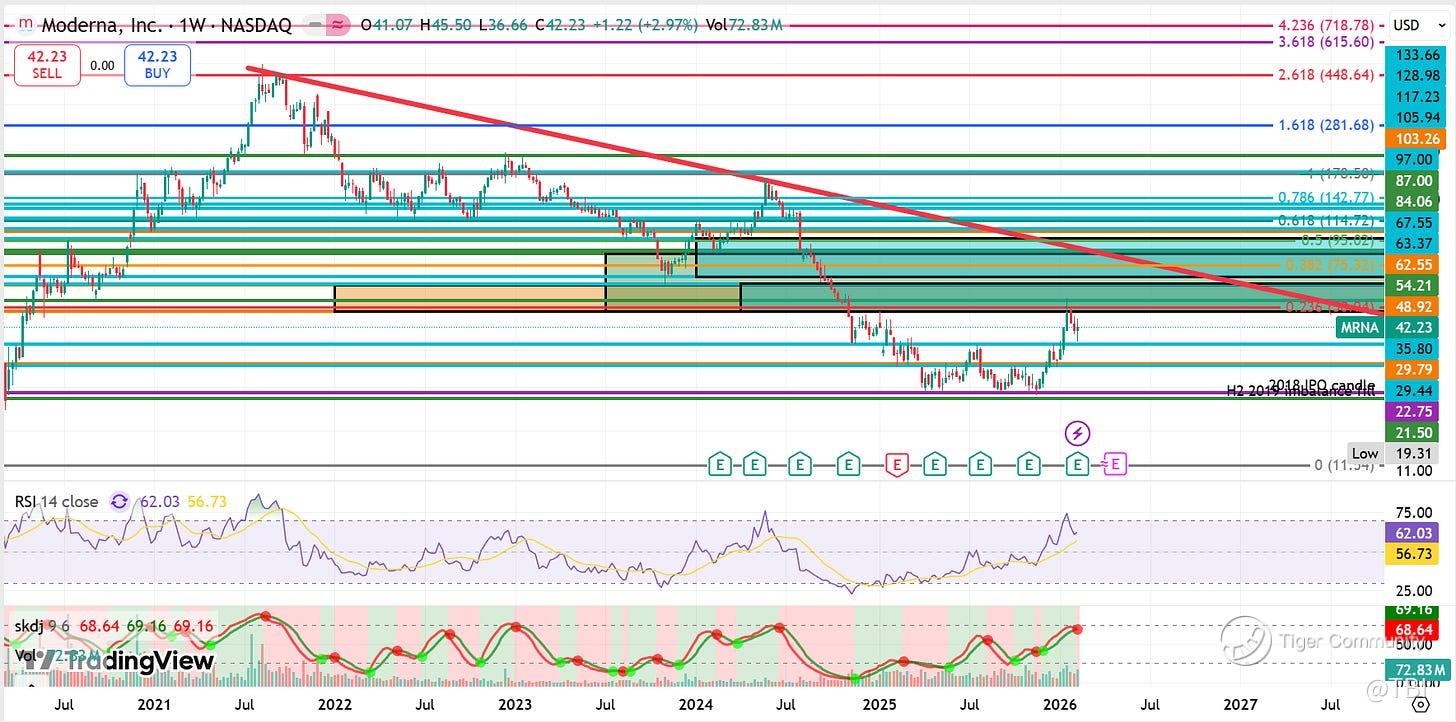1456x722 pixels.
Task: Click the change value +1.22 (+2.97%)
Action: (x=645, y=25)
